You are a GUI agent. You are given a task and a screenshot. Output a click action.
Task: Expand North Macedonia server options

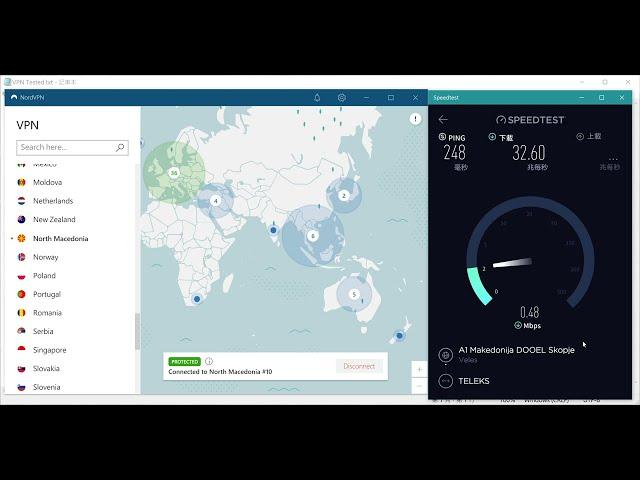click(12, 239)
